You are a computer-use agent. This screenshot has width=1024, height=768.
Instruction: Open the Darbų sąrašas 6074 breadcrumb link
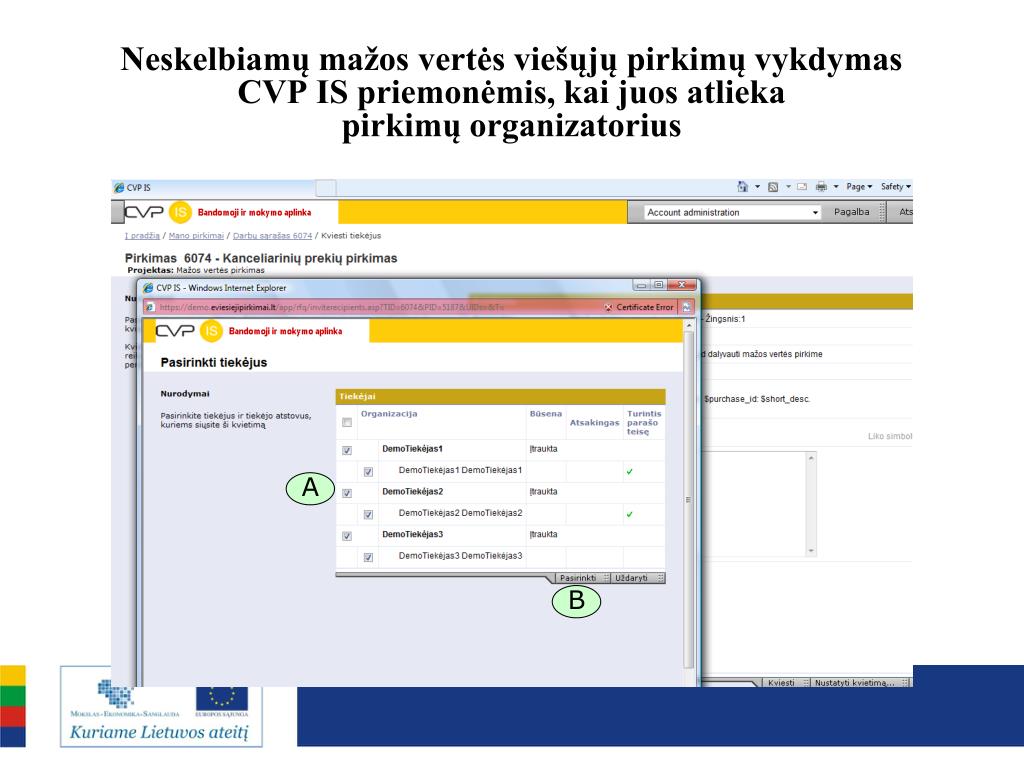pyautogui.click(x=272, y=236)
